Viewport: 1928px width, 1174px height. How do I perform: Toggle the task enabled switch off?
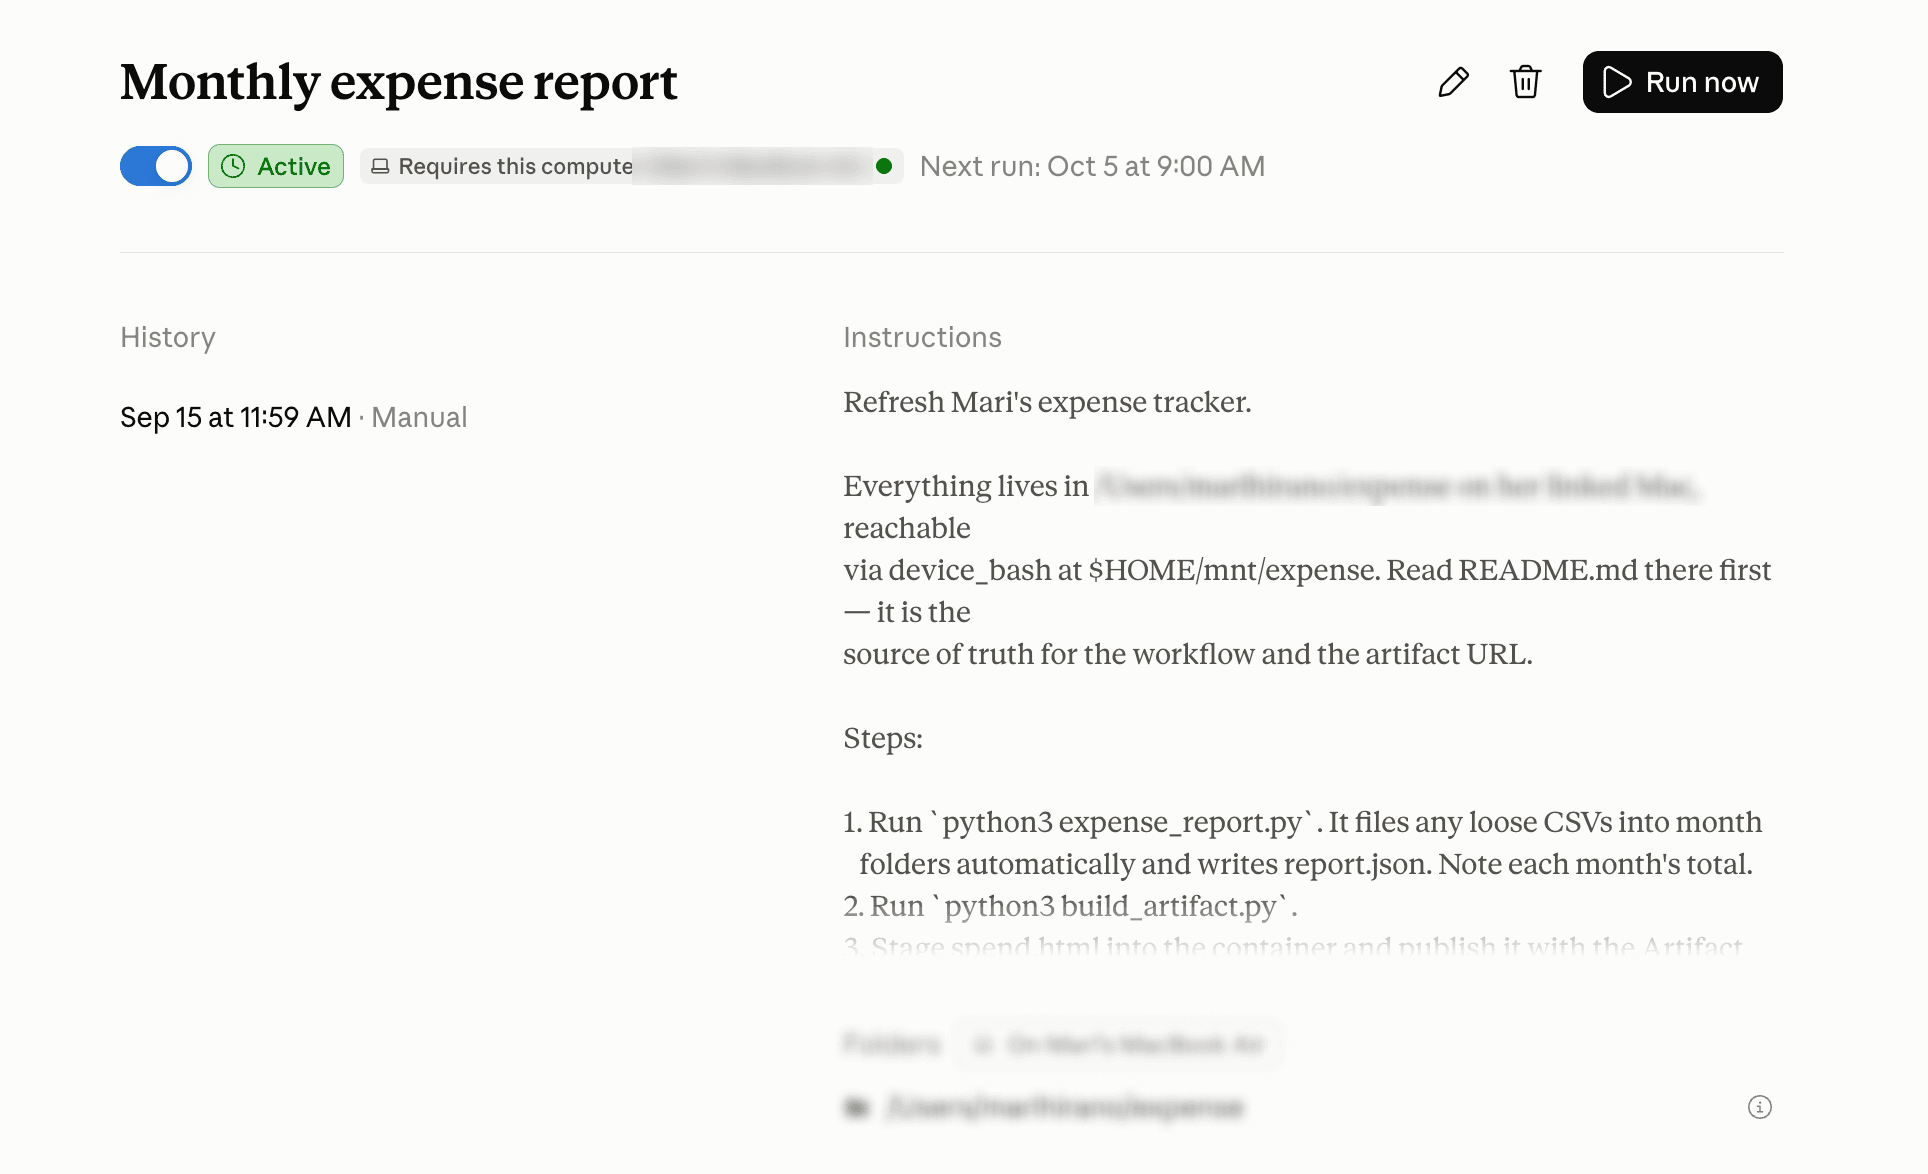[x=156, y=166]
